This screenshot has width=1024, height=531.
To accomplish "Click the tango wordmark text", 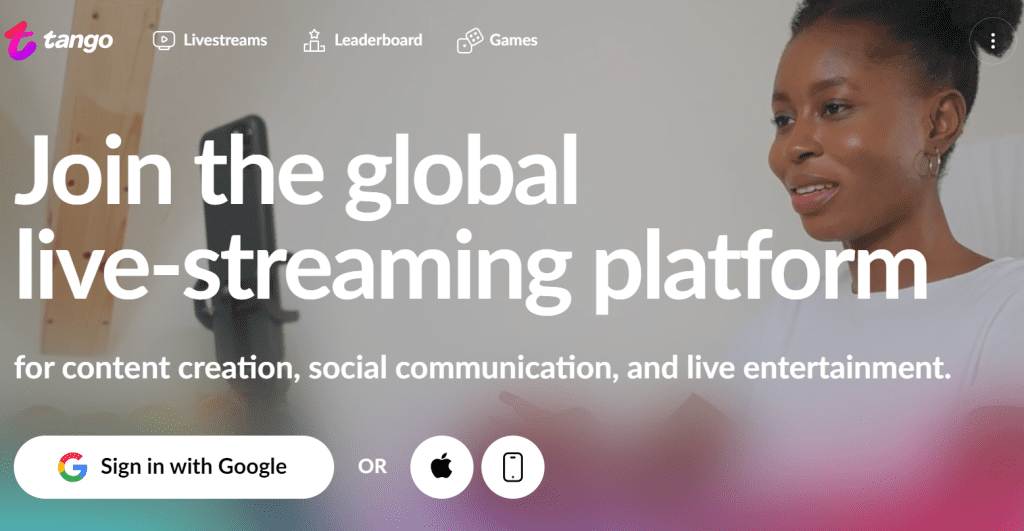I will click(78, 41).
